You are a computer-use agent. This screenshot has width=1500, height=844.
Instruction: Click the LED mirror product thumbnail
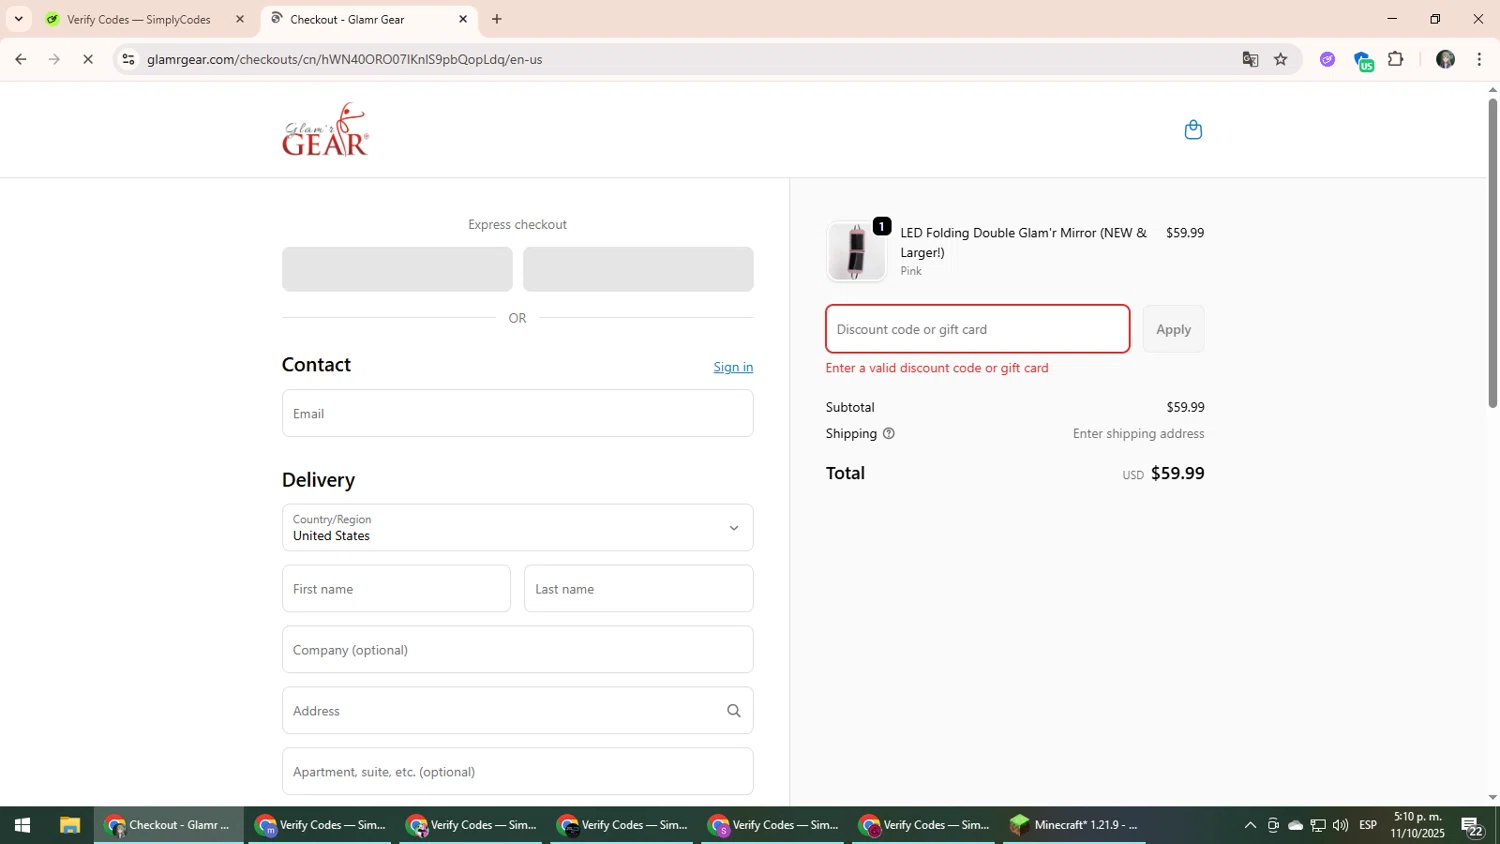(856, 251)
